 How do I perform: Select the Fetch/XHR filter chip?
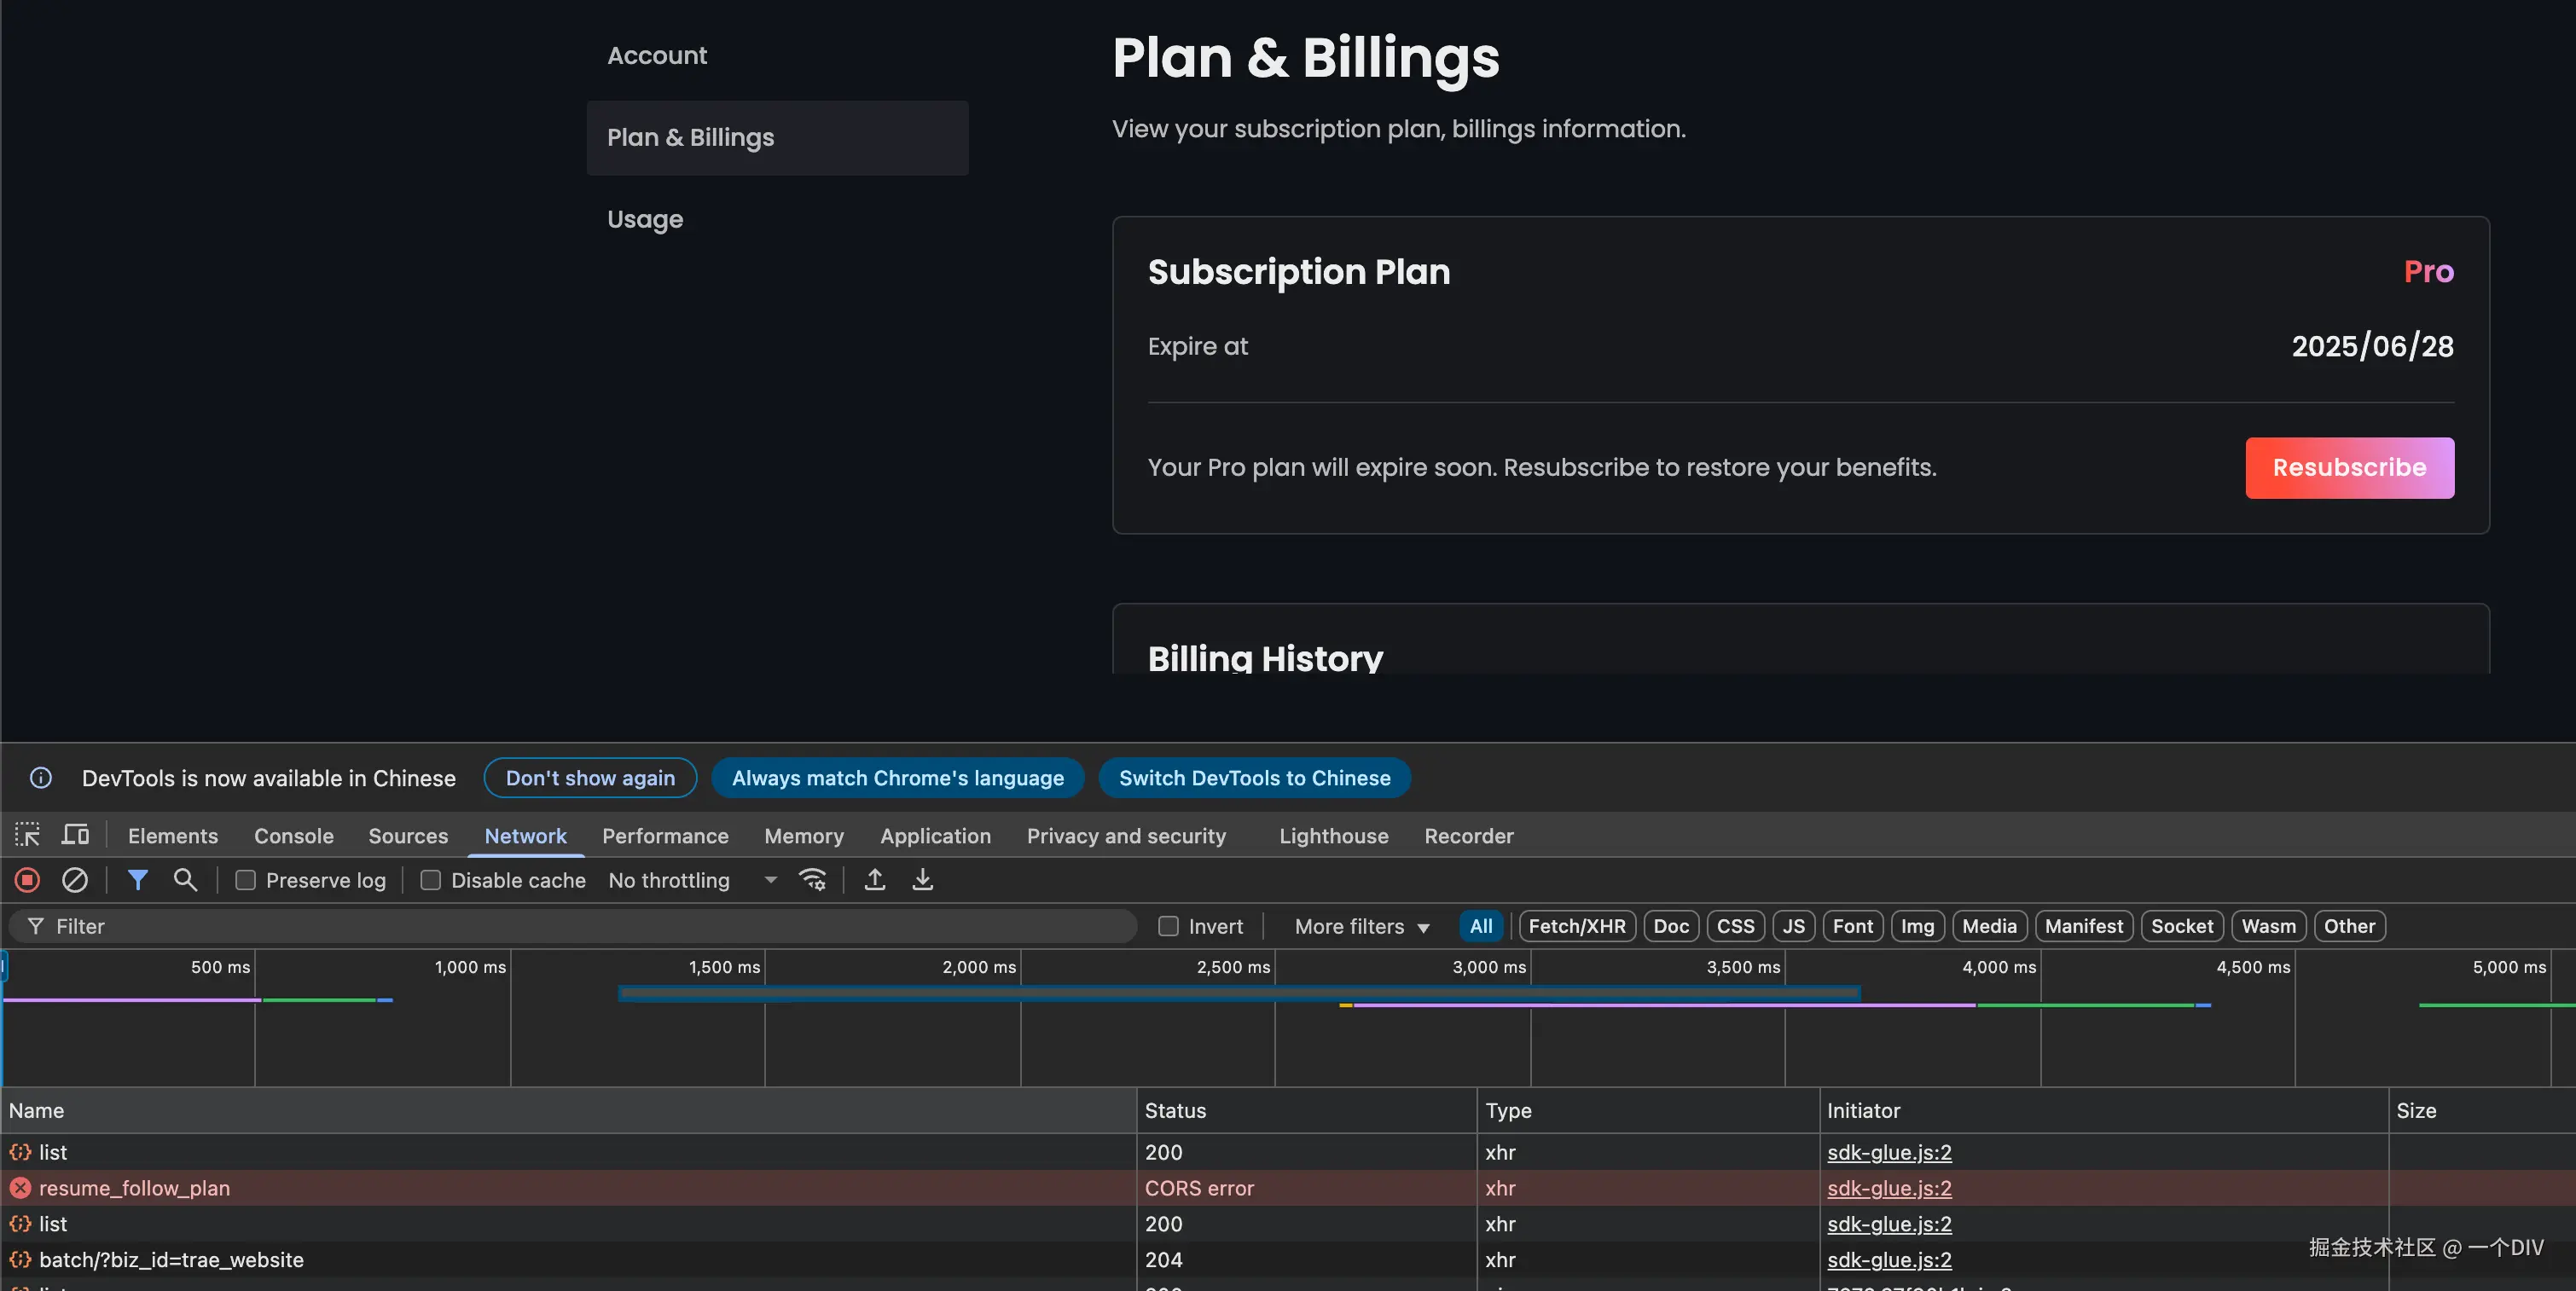(x=1577, y=927)
